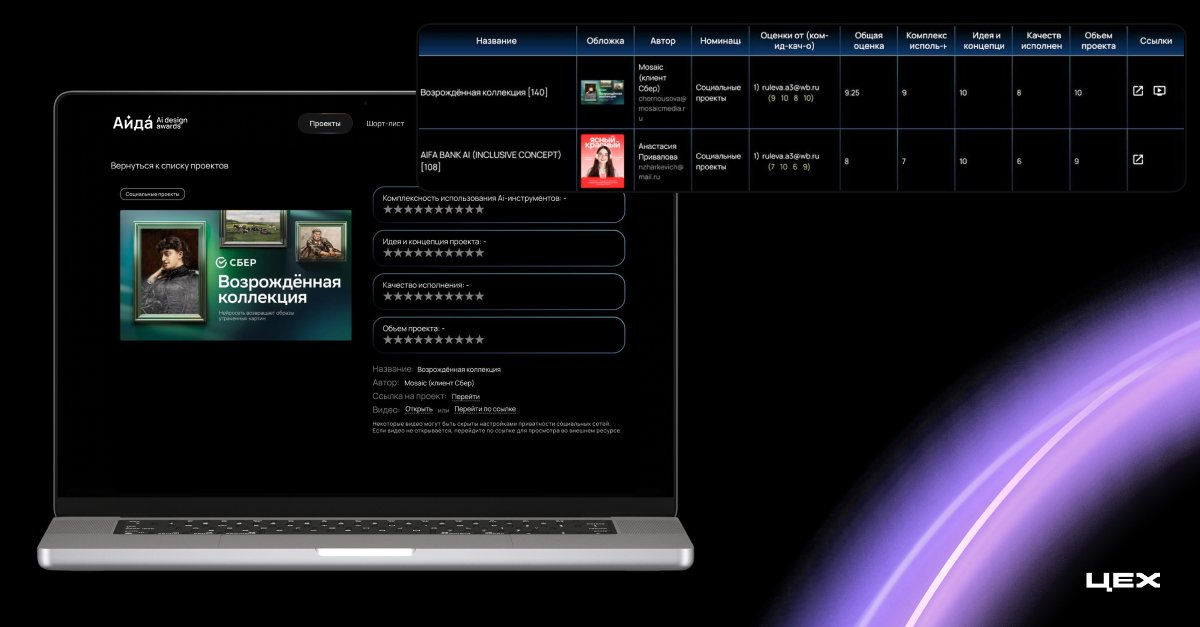Open external link icon for AIFA BANK AI row
This screenshot has height=627, width=1200.
pyautogui.click(x=1138, y=159)
